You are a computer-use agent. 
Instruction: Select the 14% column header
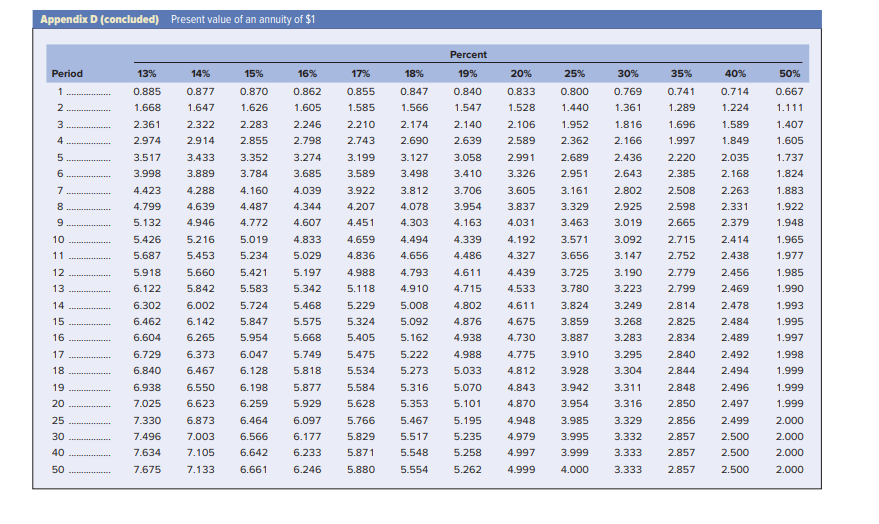[200, 73]
